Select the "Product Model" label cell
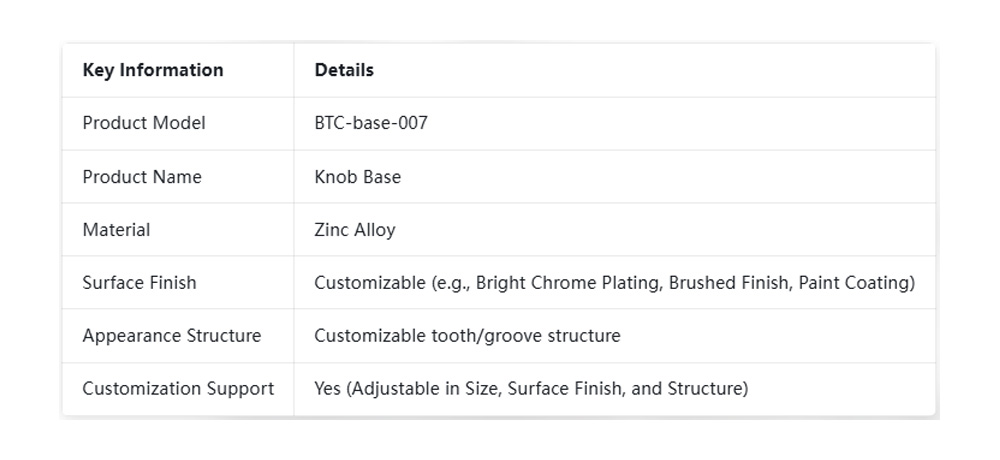This screenshot has width=1000, height=460. tap(144, 123)
